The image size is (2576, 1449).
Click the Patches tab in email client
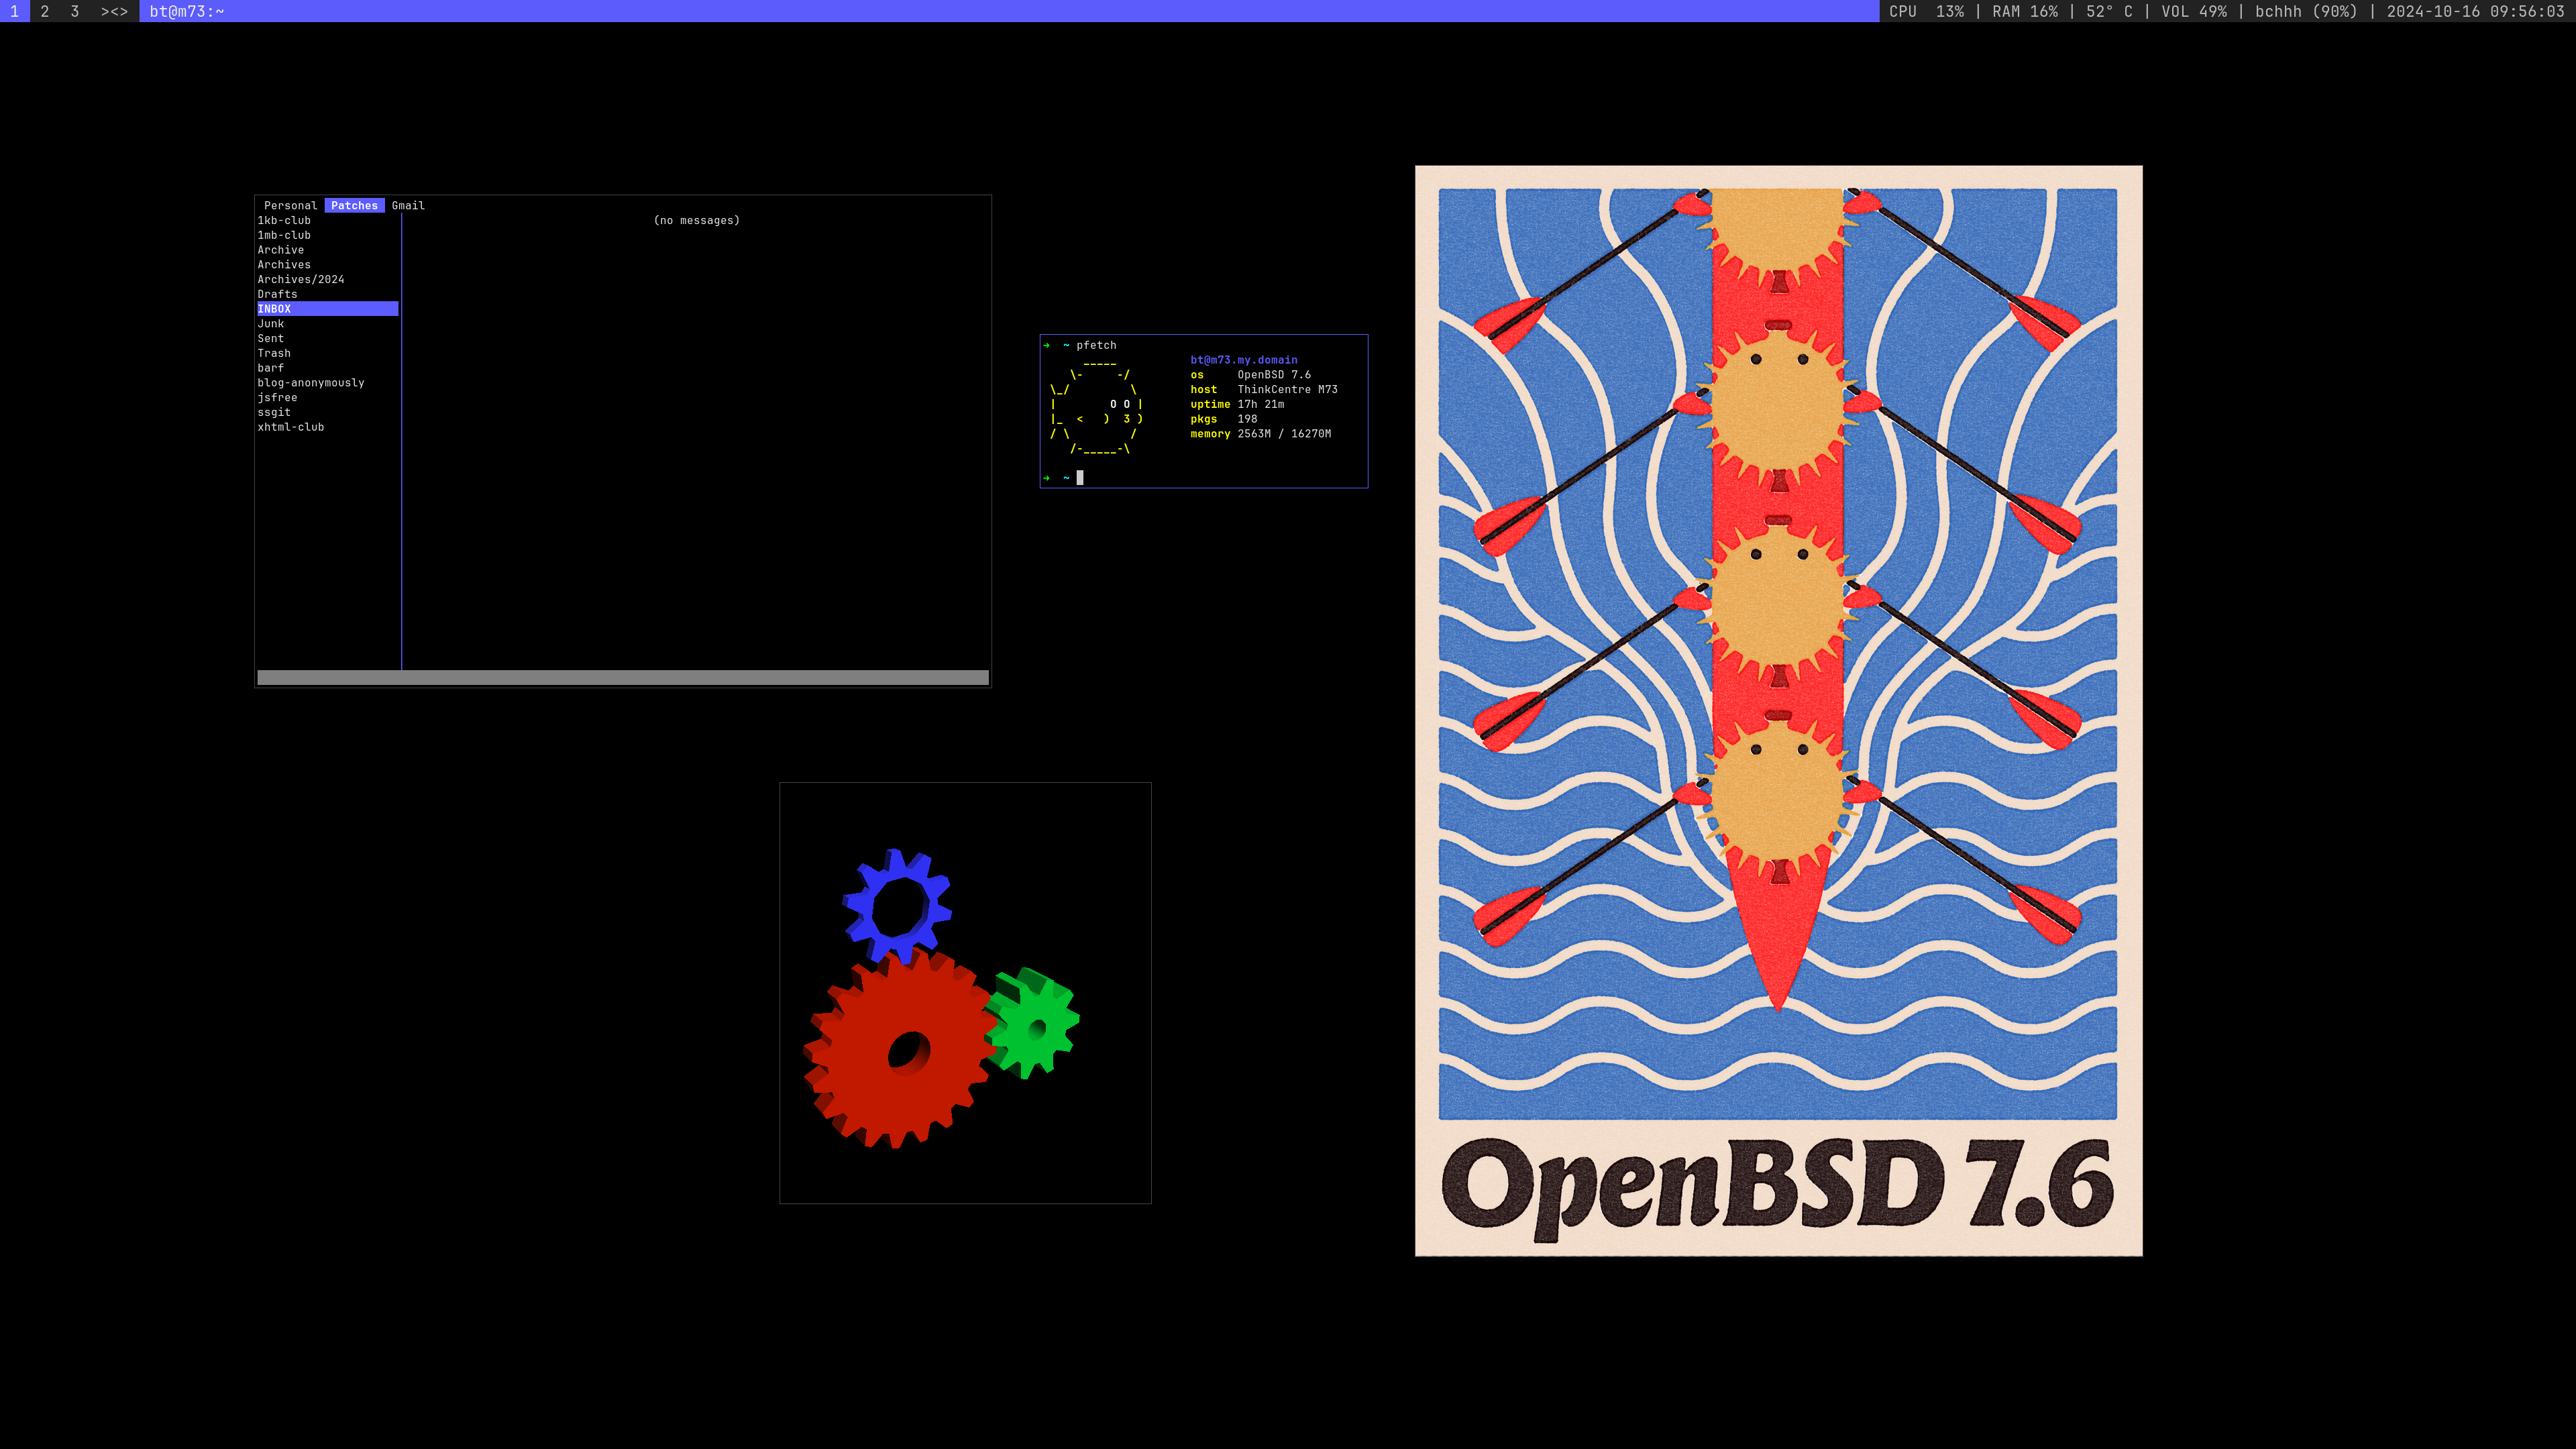354,205
